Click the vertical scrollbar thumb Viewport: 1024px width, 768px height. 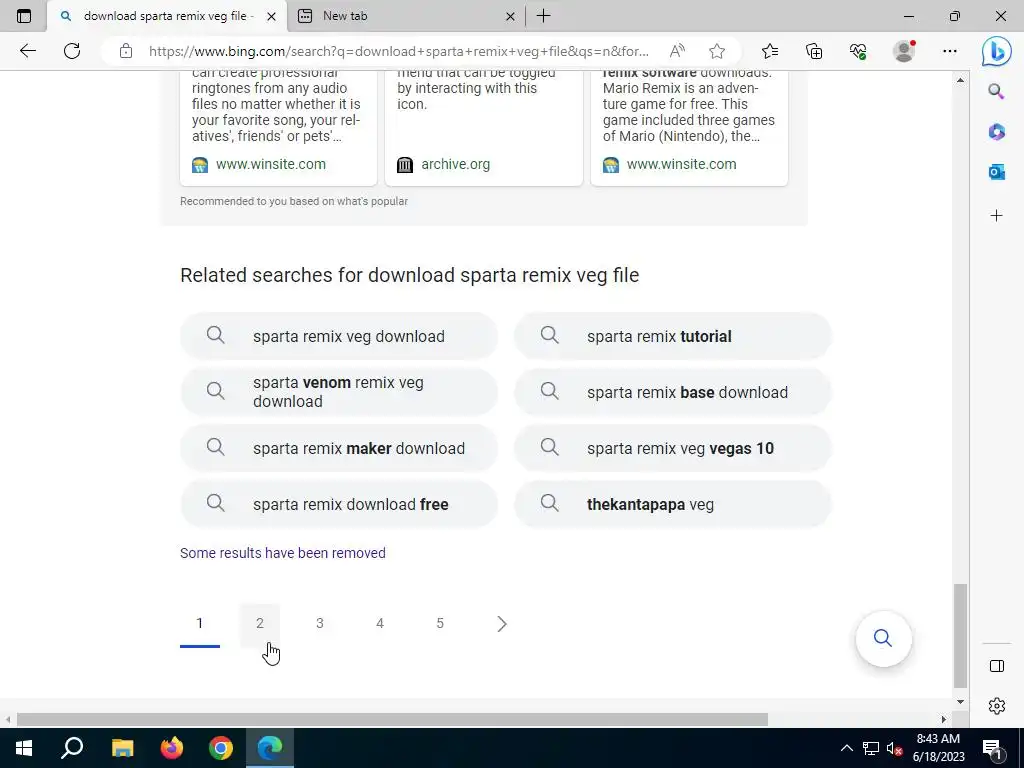pos(960,635)
